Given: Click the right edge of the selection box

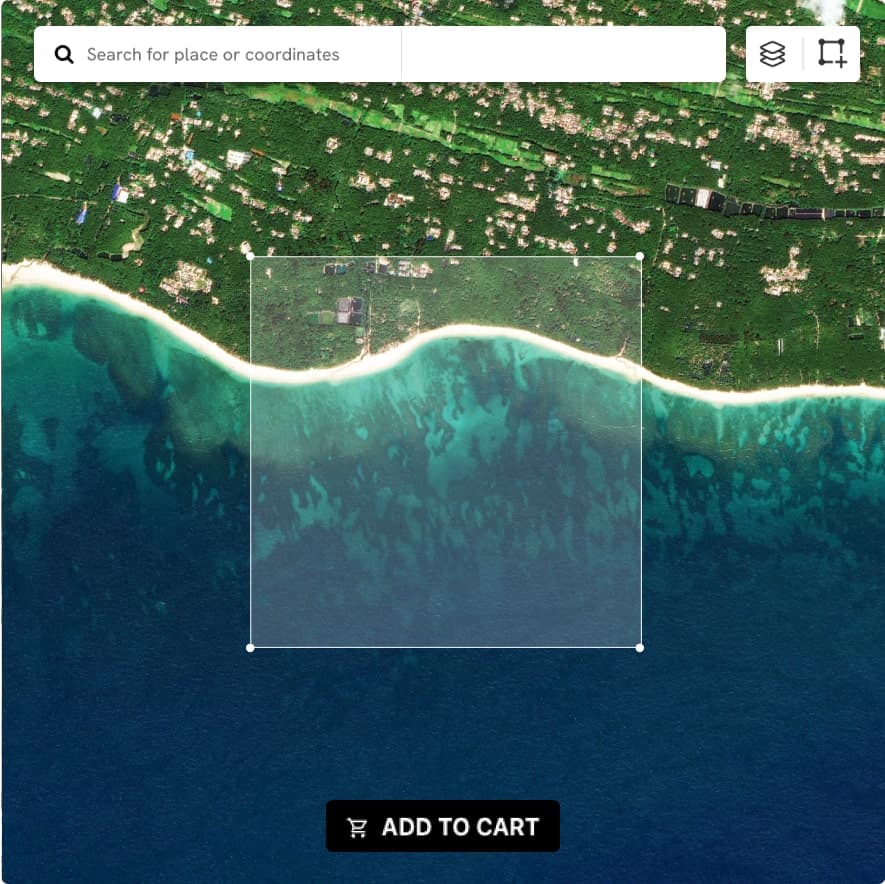Looking at the screenshot, I should click(x=640, y=450).
